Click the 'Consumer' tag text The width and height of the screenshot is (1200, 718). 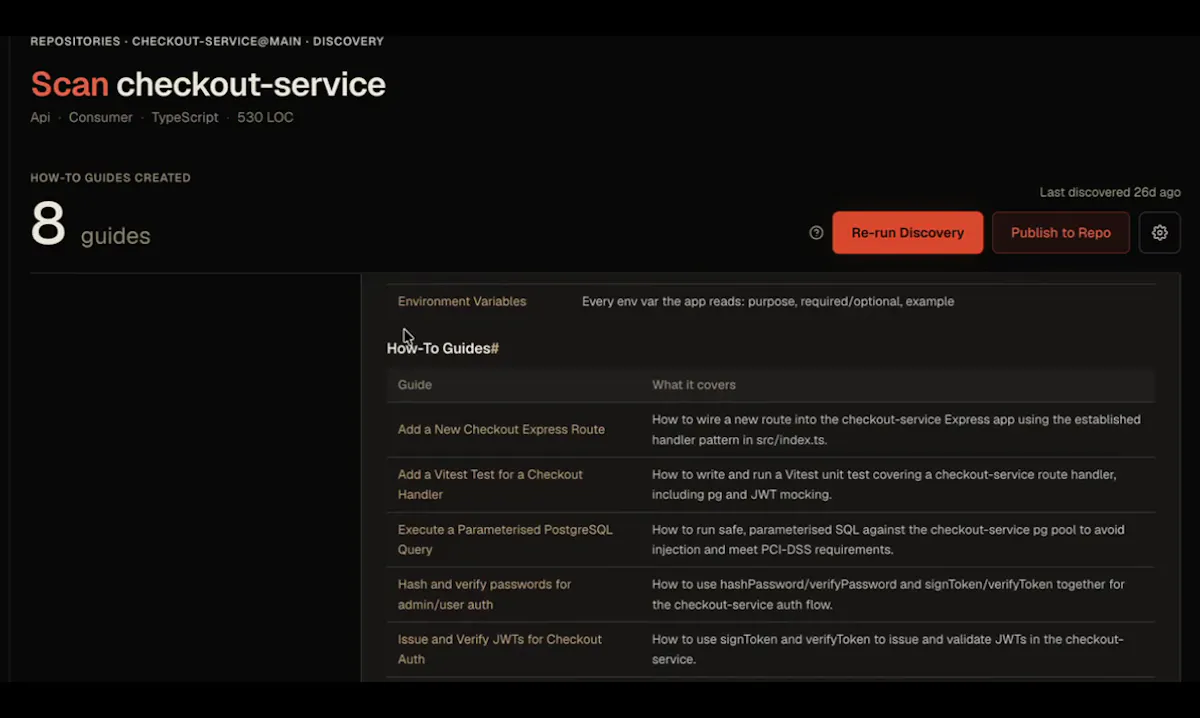[101, 118]
